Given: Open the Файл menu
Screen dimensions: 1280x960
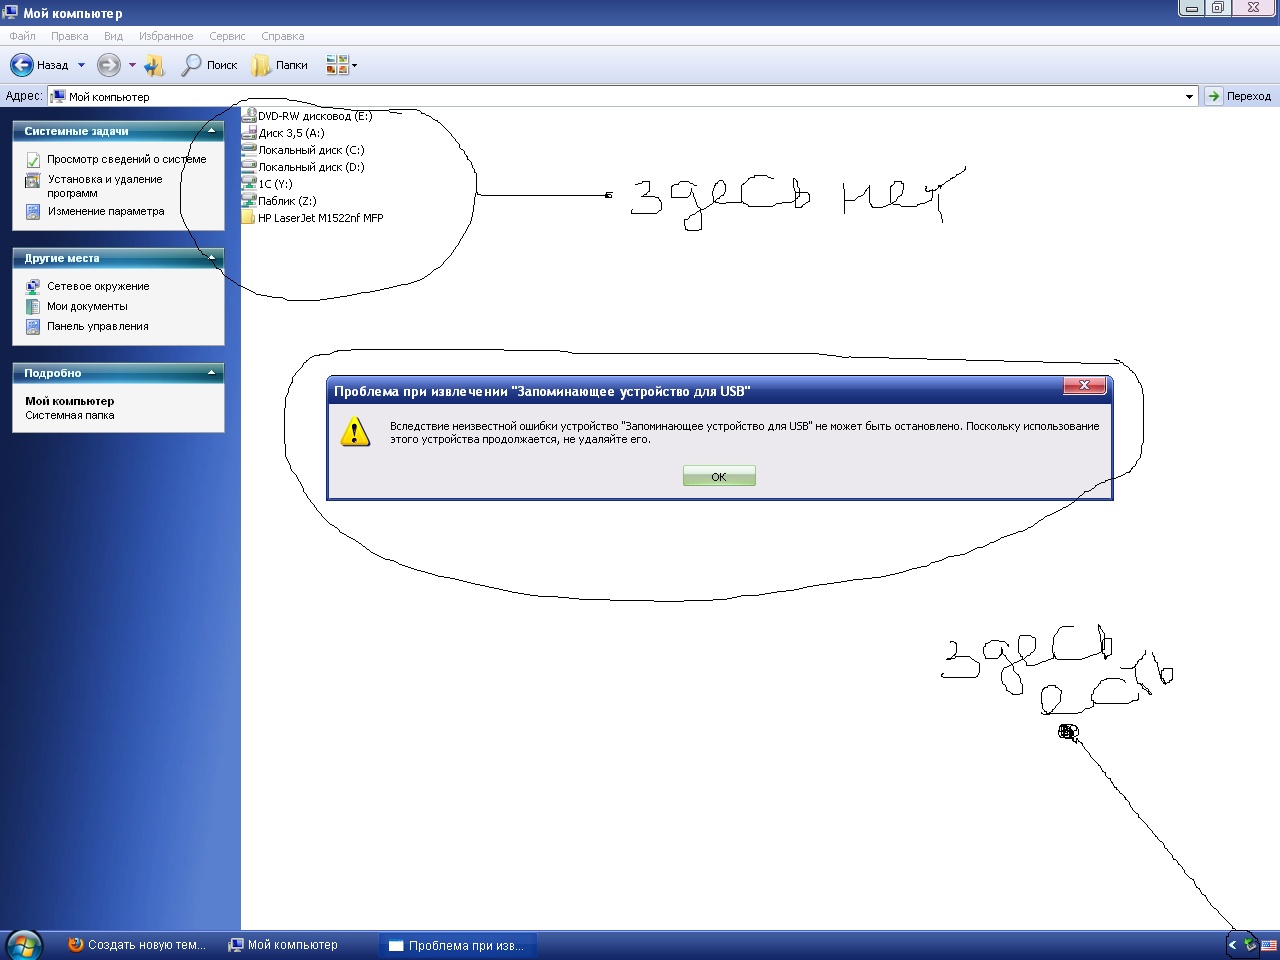Looking at the screenshot, I should coord(22,36).
